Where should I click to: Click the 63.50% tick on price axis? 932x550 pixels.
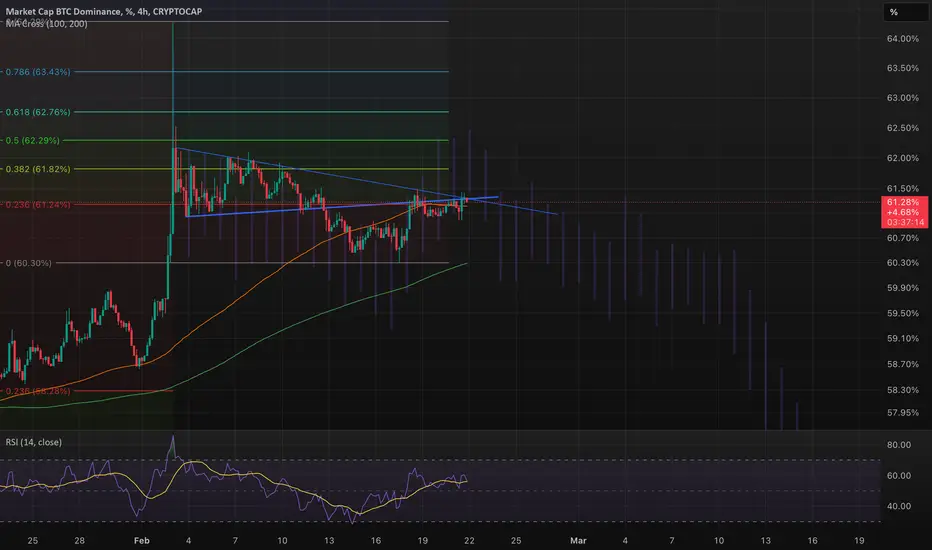[x=902, y=68]
